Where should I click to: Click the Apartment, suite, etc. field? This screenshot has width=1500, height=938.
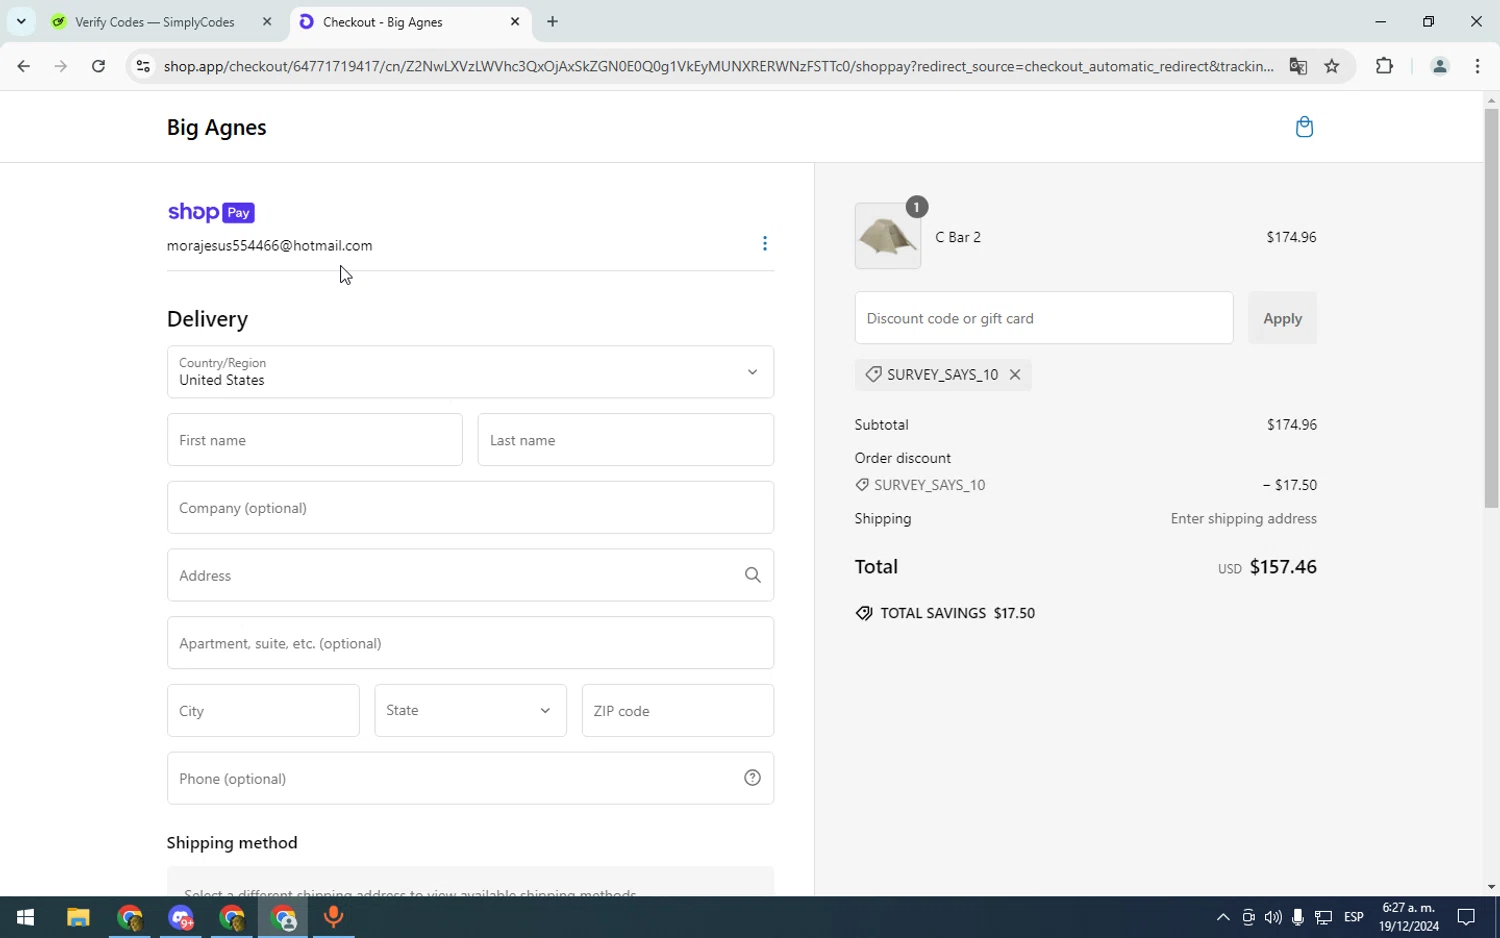[x=470, y=643]
